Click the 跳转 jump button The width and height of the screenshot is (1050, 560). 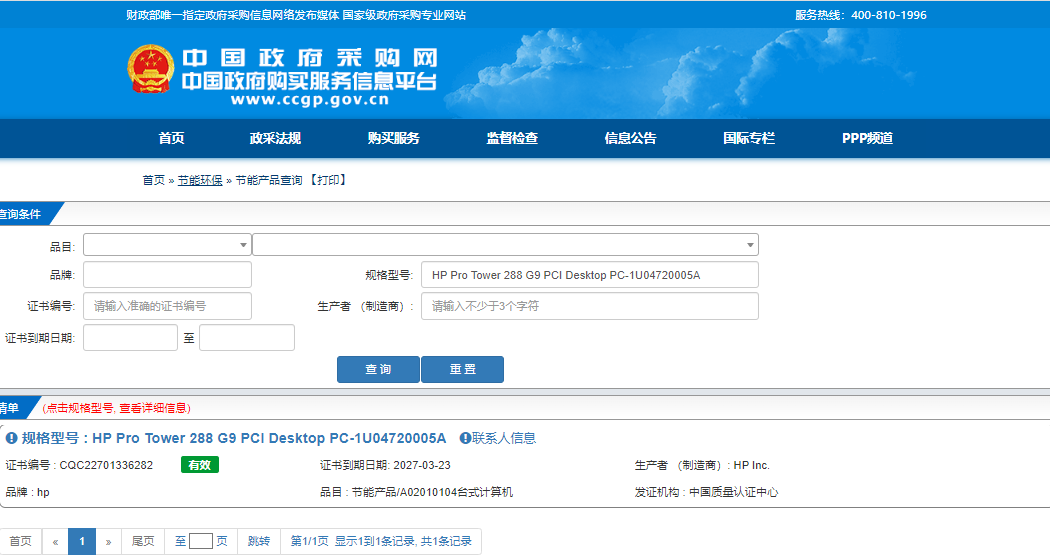[x=258, y=541]
